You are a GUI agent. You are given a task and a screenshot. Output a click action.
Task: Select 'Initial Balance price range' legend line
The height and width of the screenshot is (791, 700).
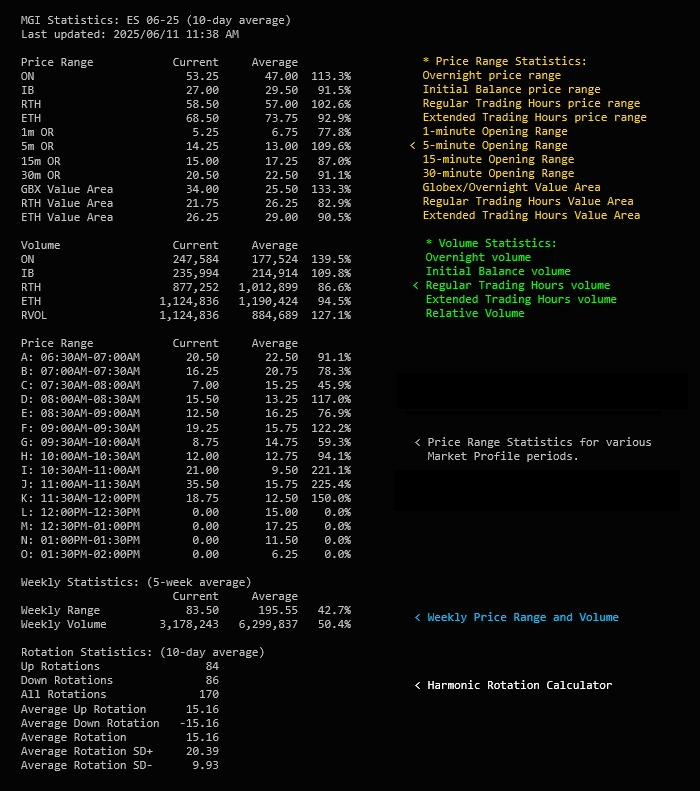[511, 89]
